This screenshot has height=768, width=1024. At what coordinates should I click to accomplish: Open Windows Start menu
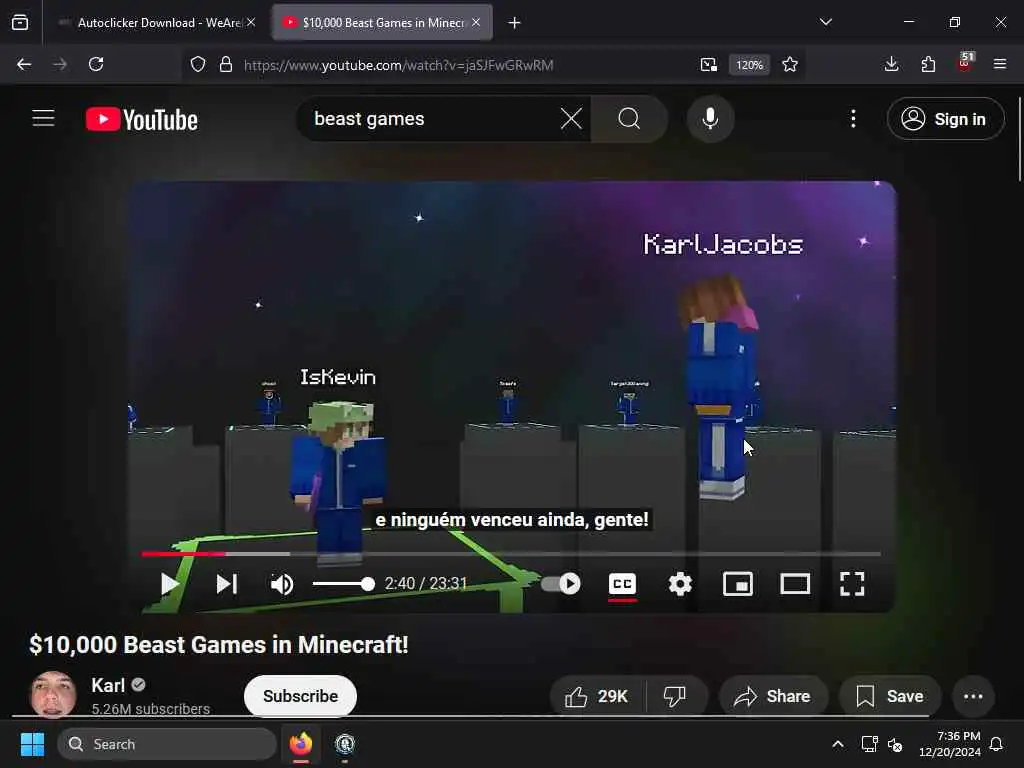coord(32,744)
